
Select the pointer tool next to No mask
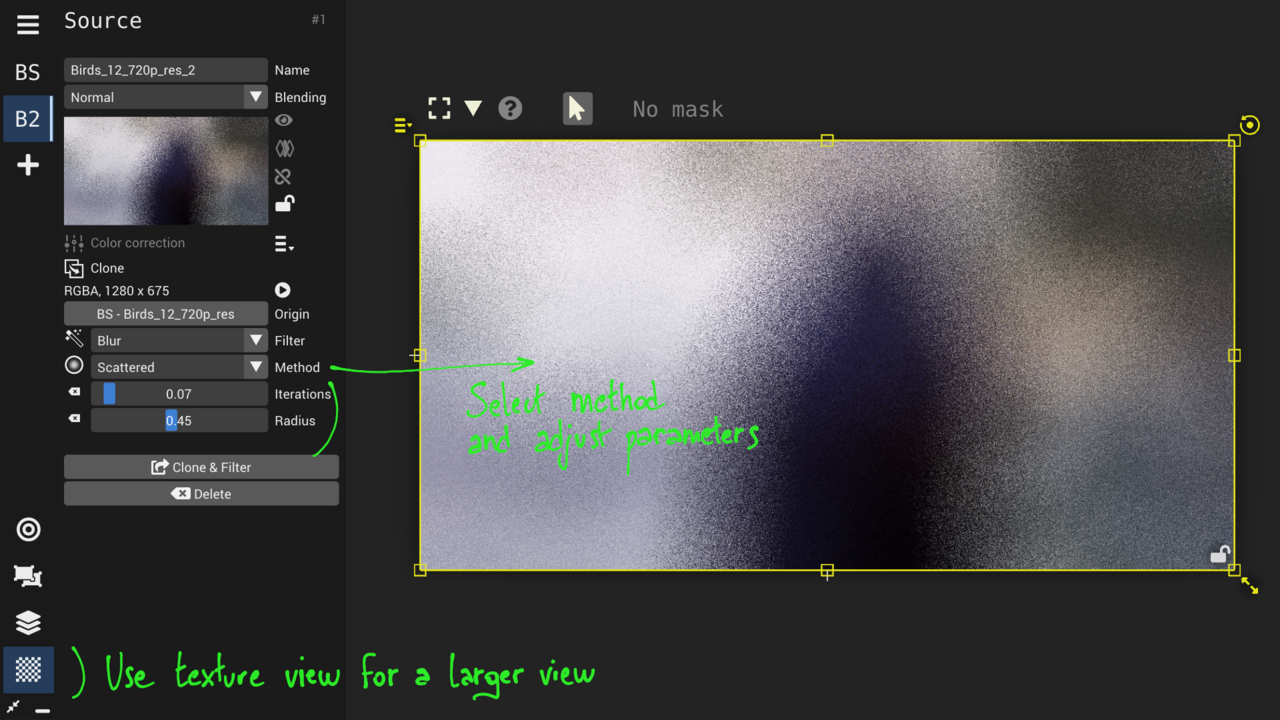point(577,108)
